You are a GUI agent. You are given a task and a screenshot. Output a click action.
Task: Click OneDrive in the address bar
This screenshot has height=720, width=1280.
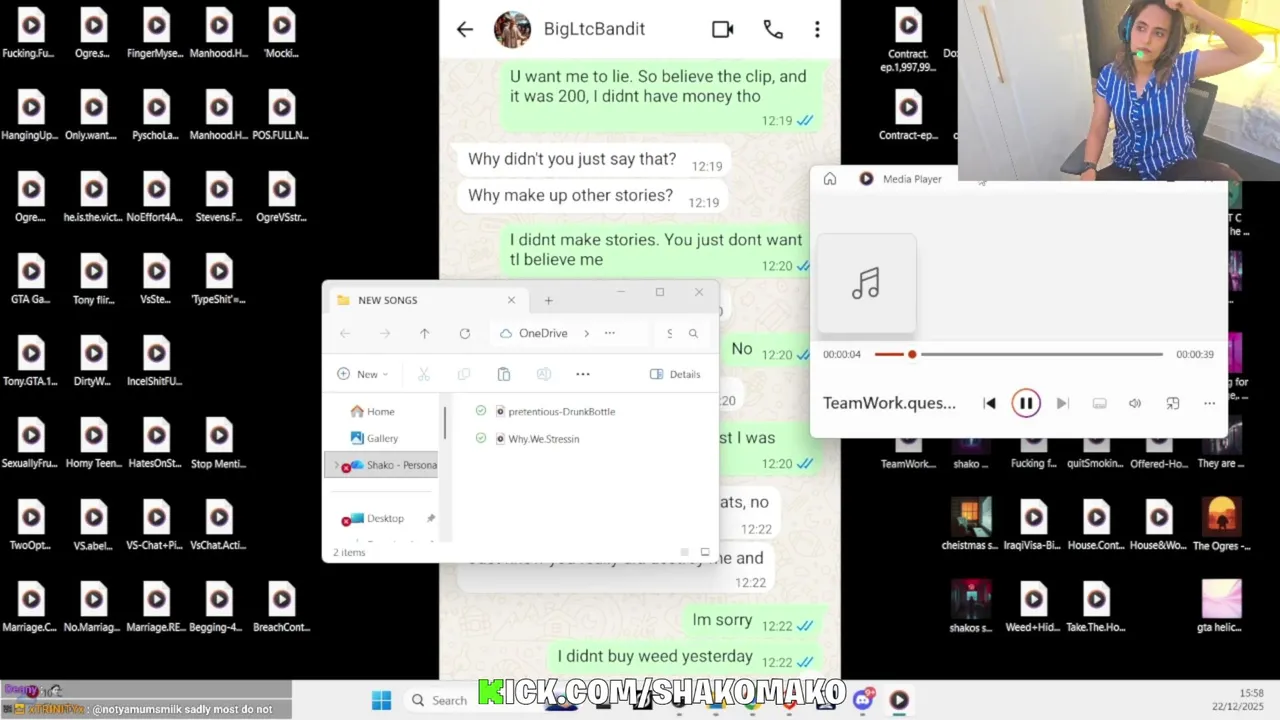point(543,333)
